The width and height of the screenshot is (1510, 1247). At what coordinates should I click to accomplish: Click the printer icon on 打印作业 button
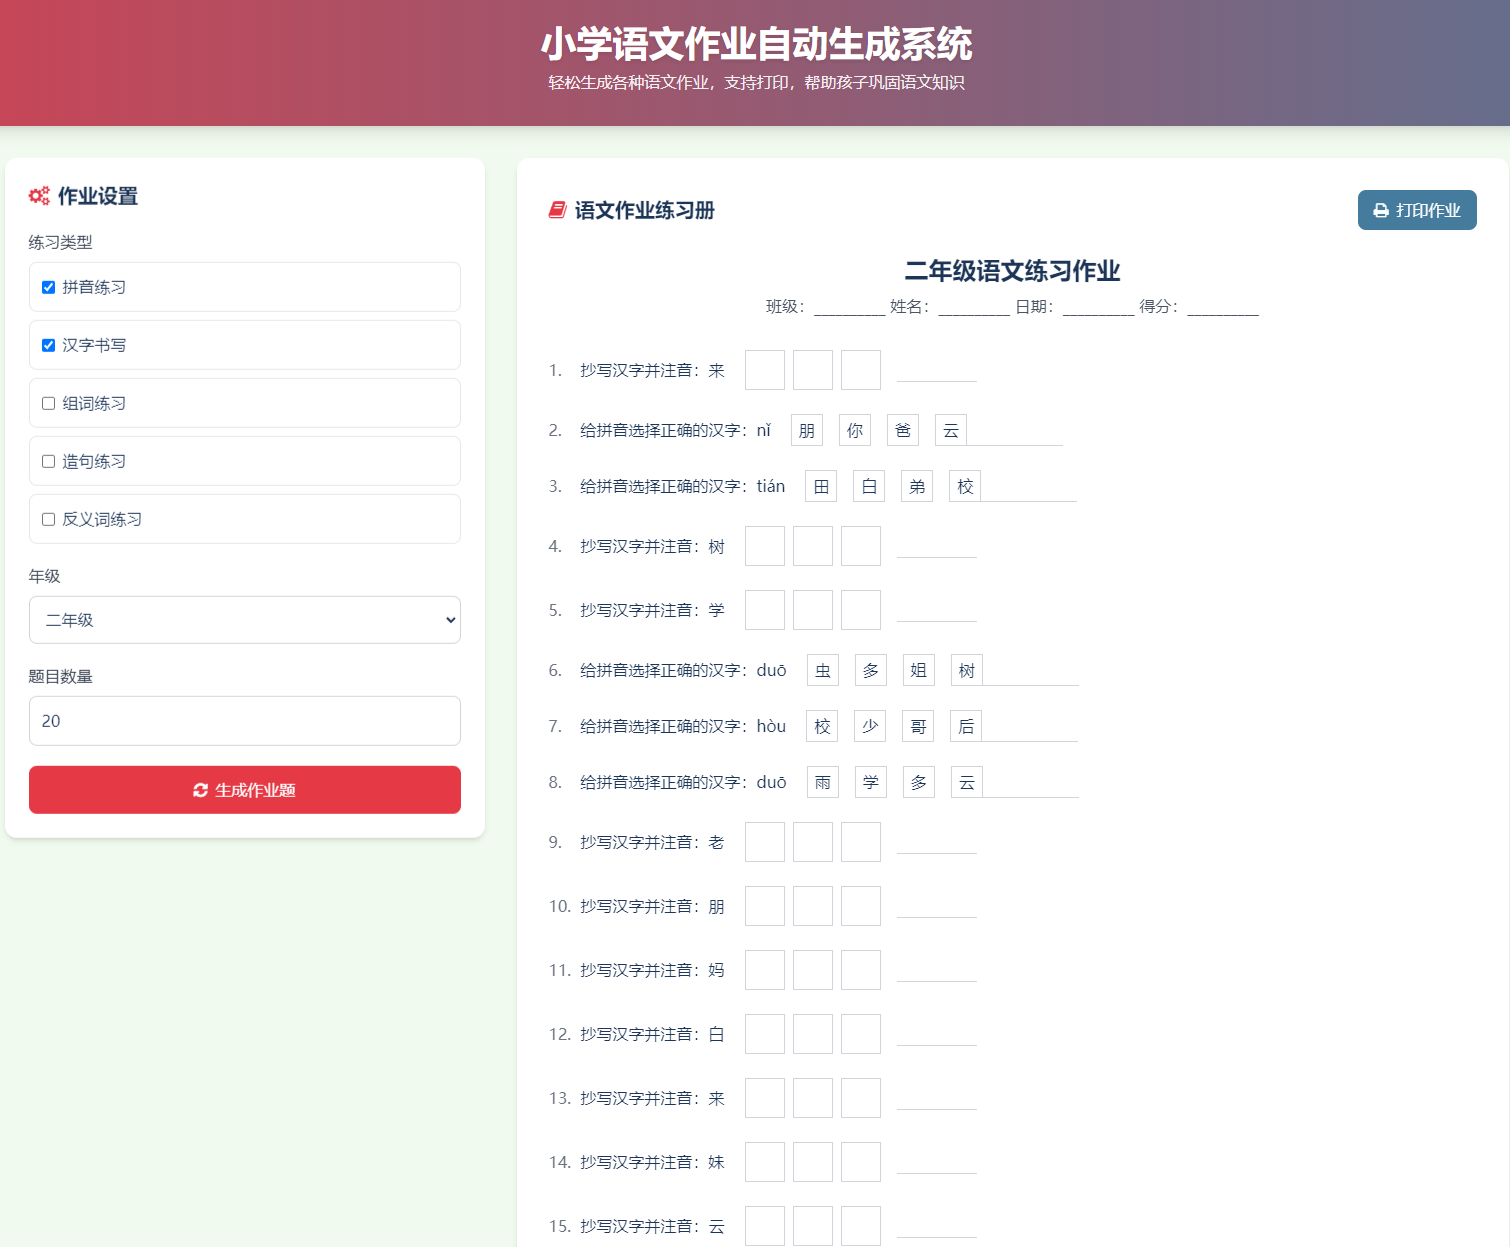click(1381, 210)
